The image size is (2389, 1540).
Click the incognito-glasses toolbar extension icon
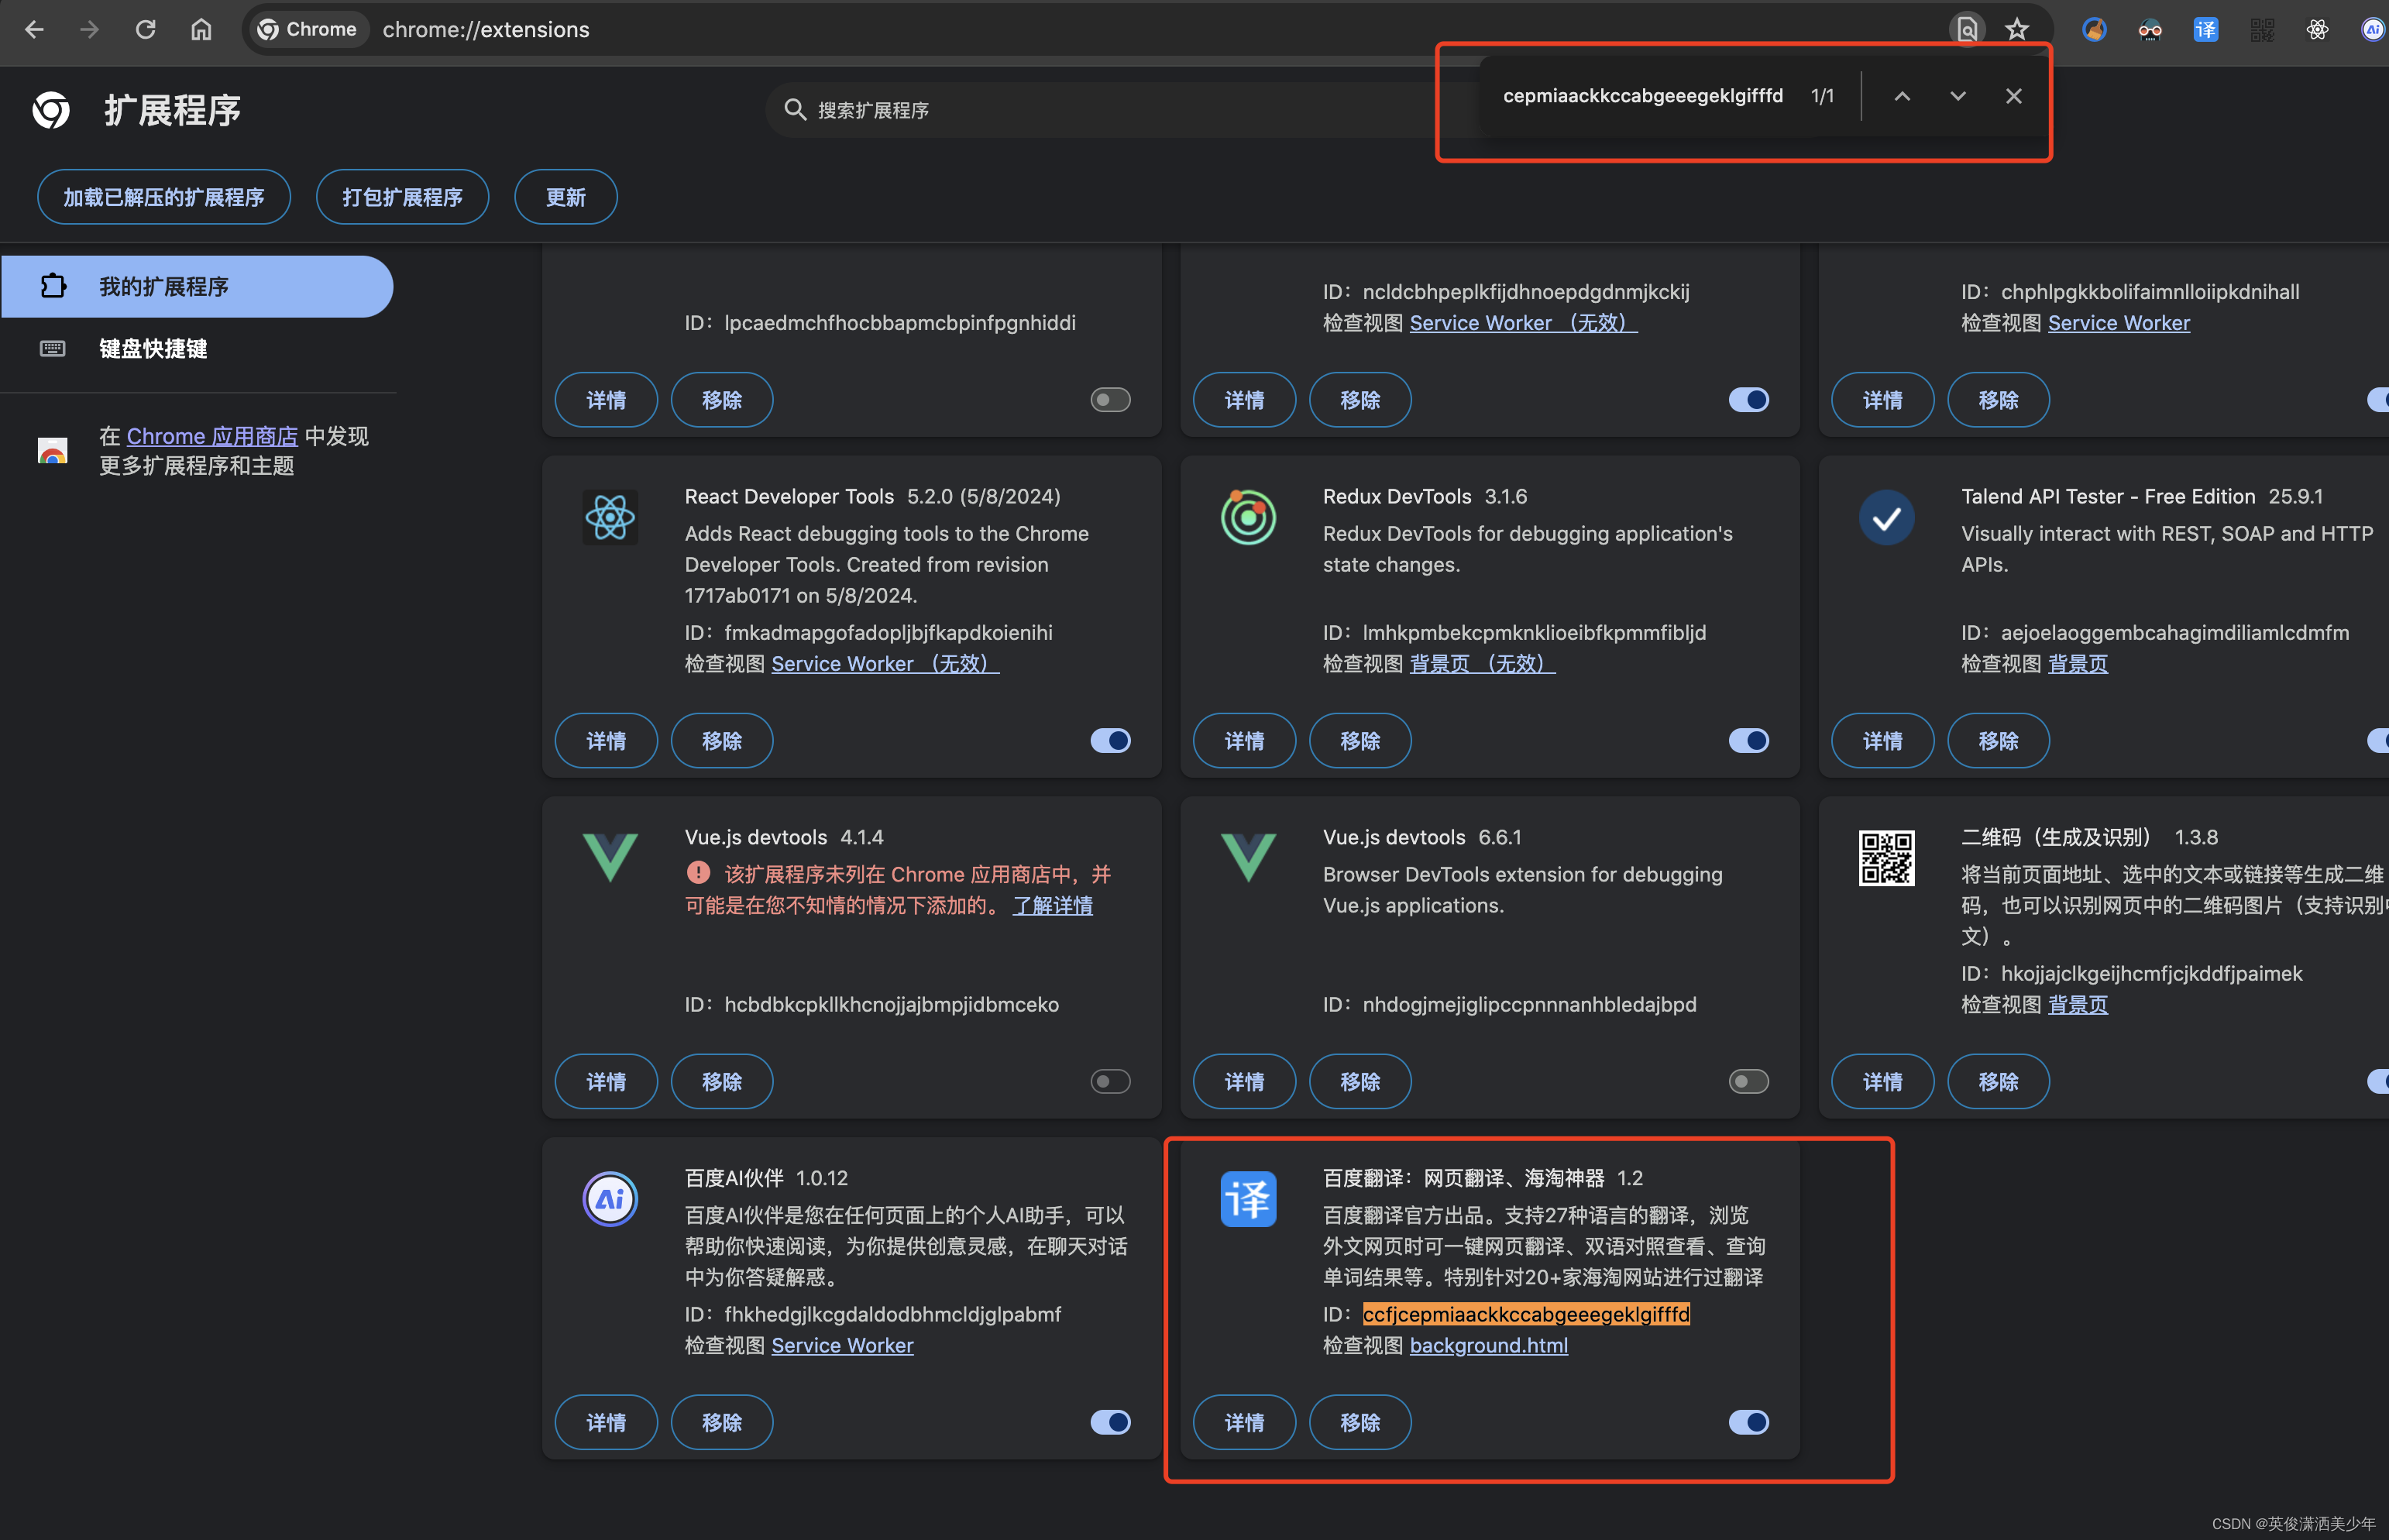(2150, 30)
